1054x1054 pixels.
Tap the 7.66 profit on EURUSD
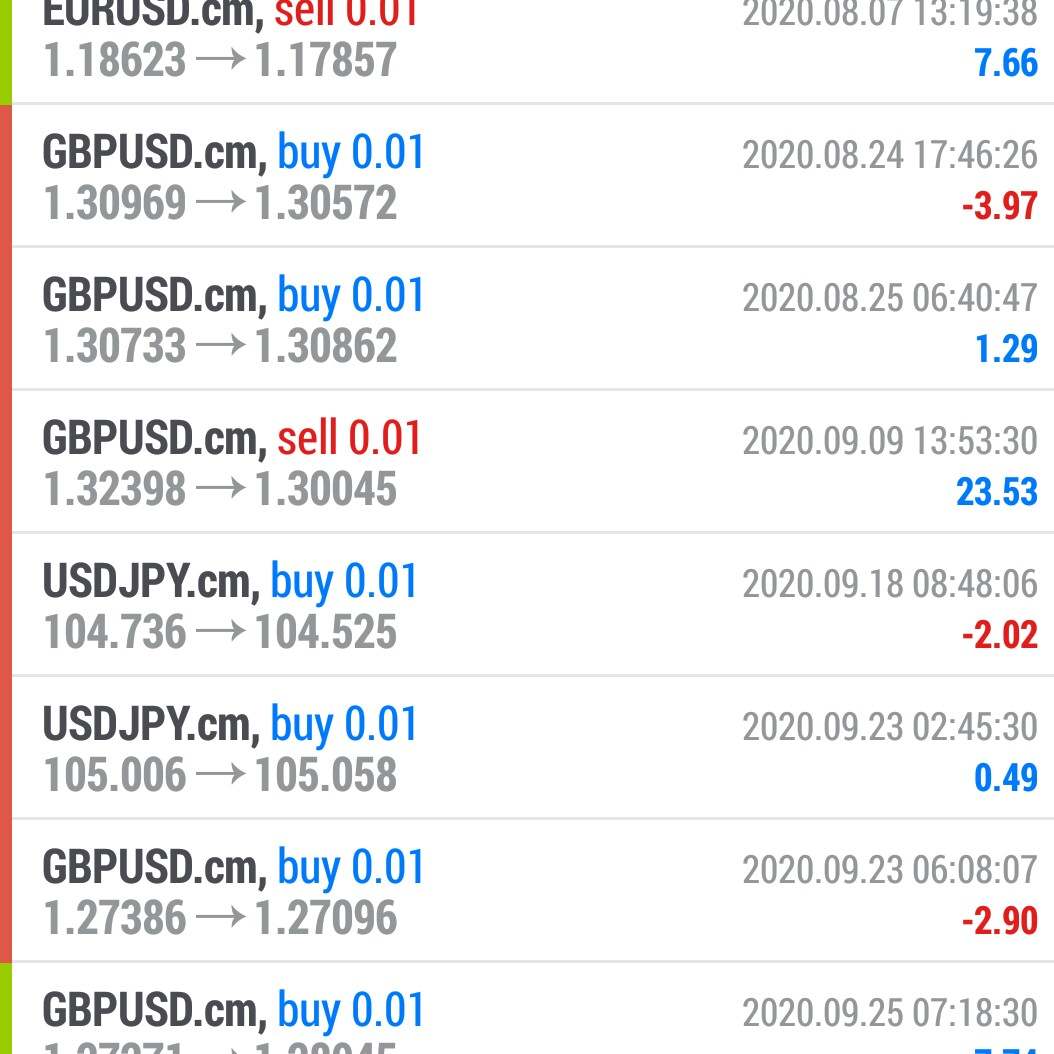[1006, 63]
